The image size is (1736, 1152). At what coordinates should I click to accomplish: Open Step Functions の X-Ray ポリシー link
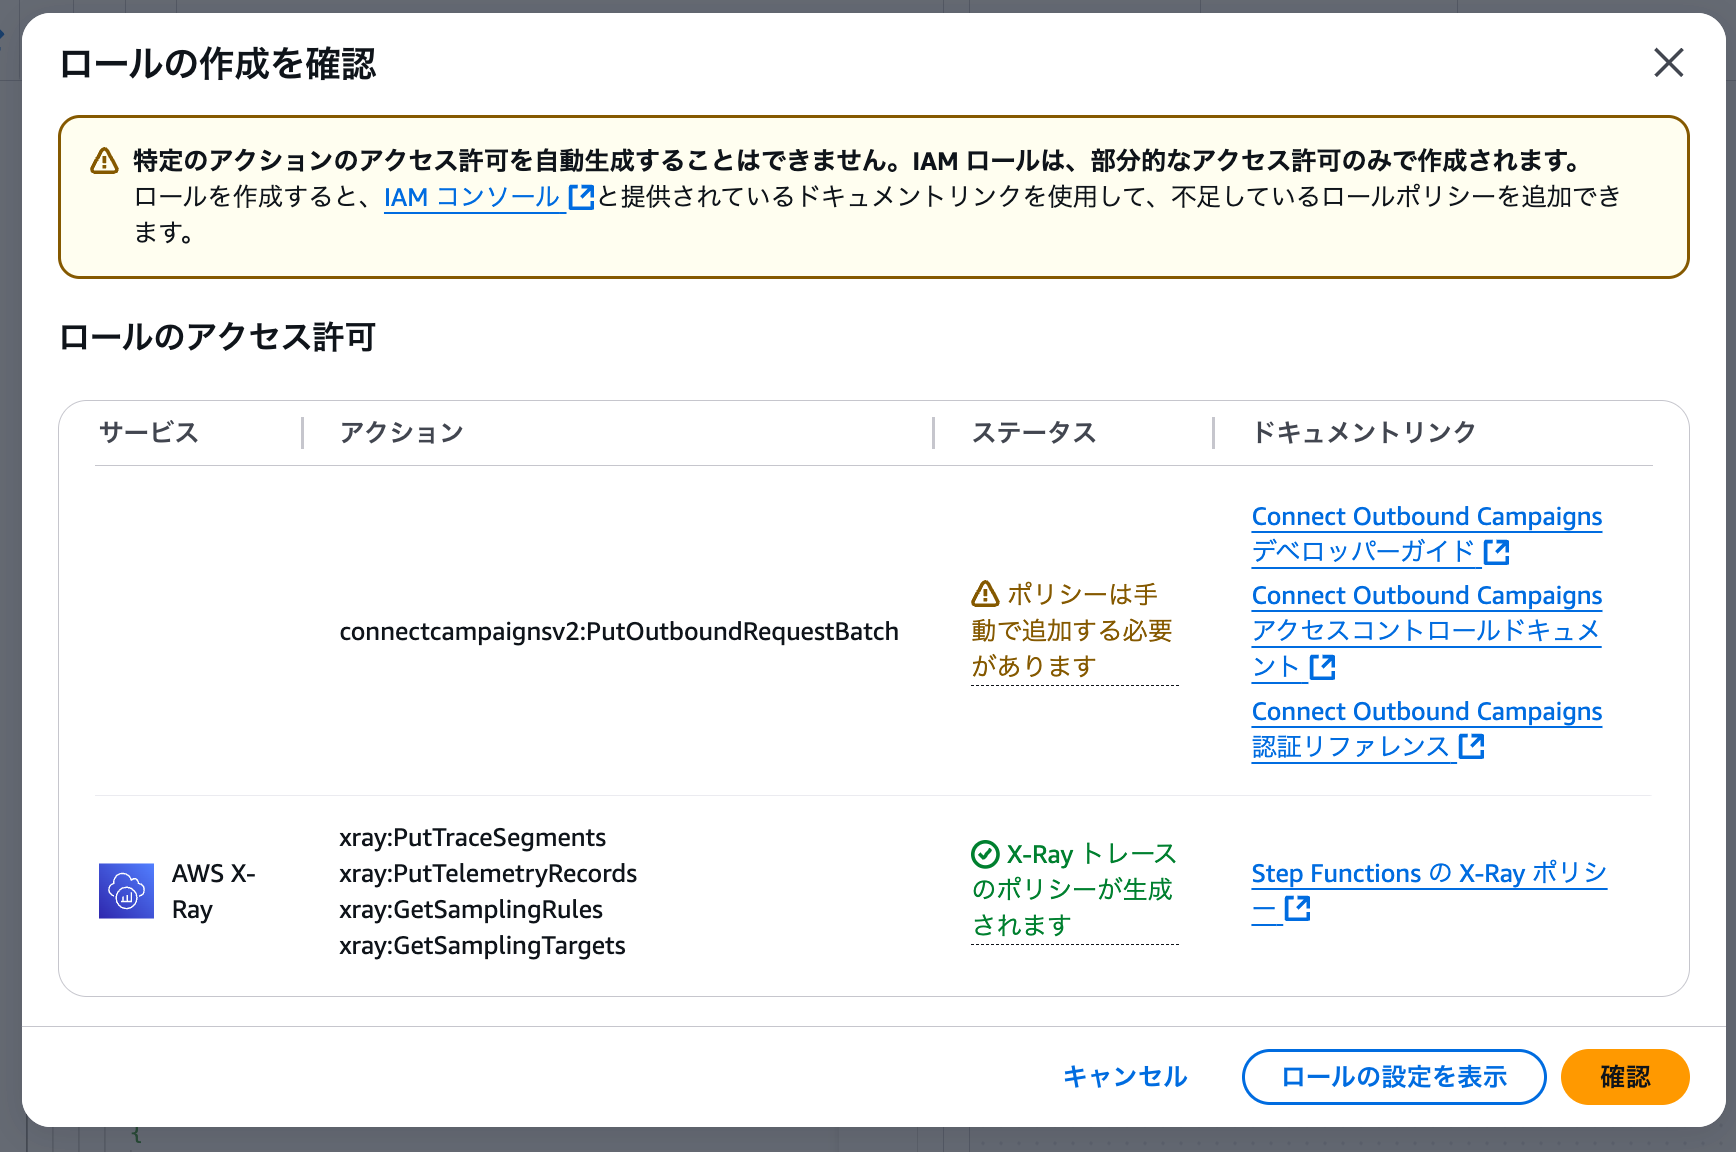1429,891
